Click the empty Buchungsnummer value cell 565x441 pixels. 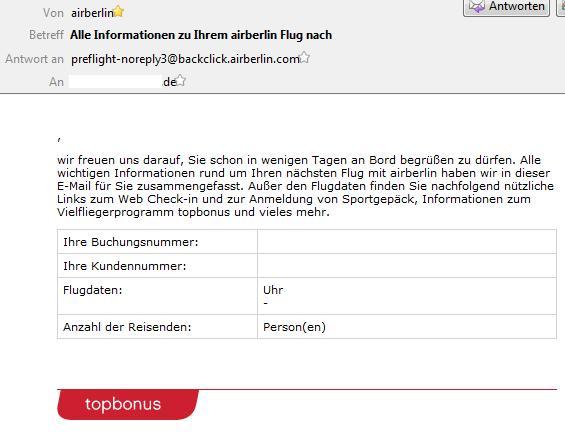407,241
